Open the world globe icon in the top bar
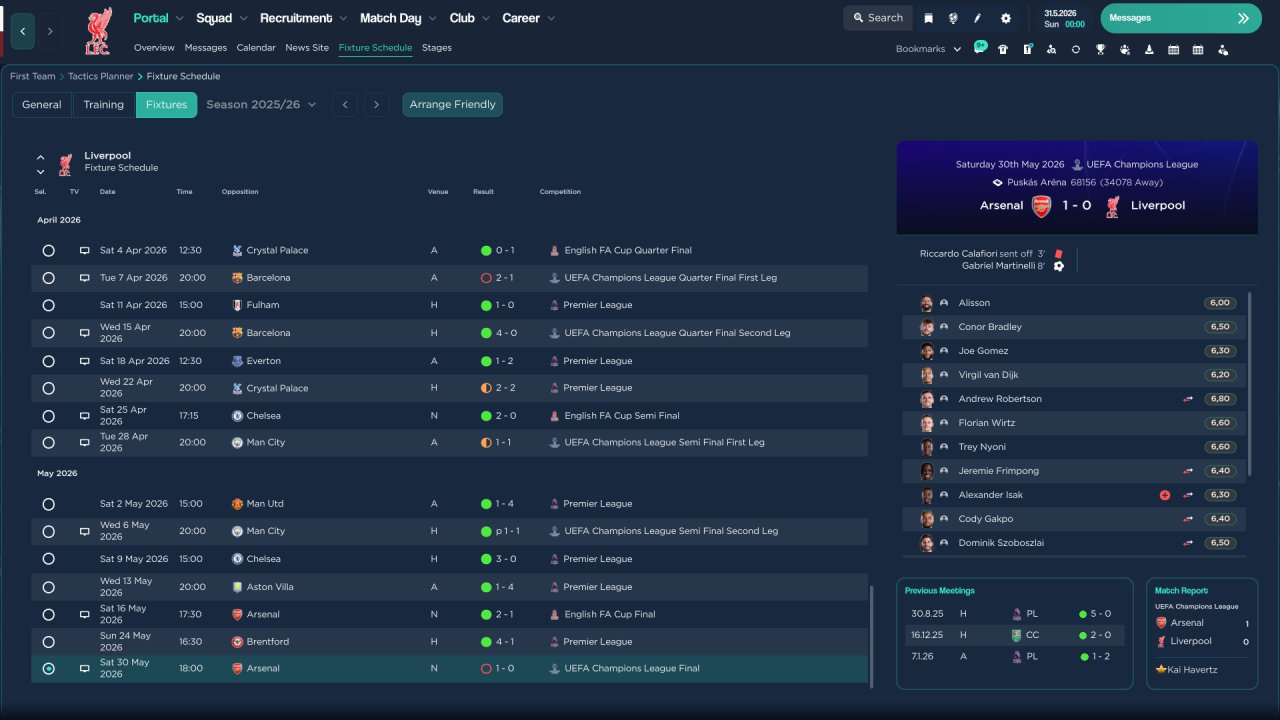 (x=953, y=18)
